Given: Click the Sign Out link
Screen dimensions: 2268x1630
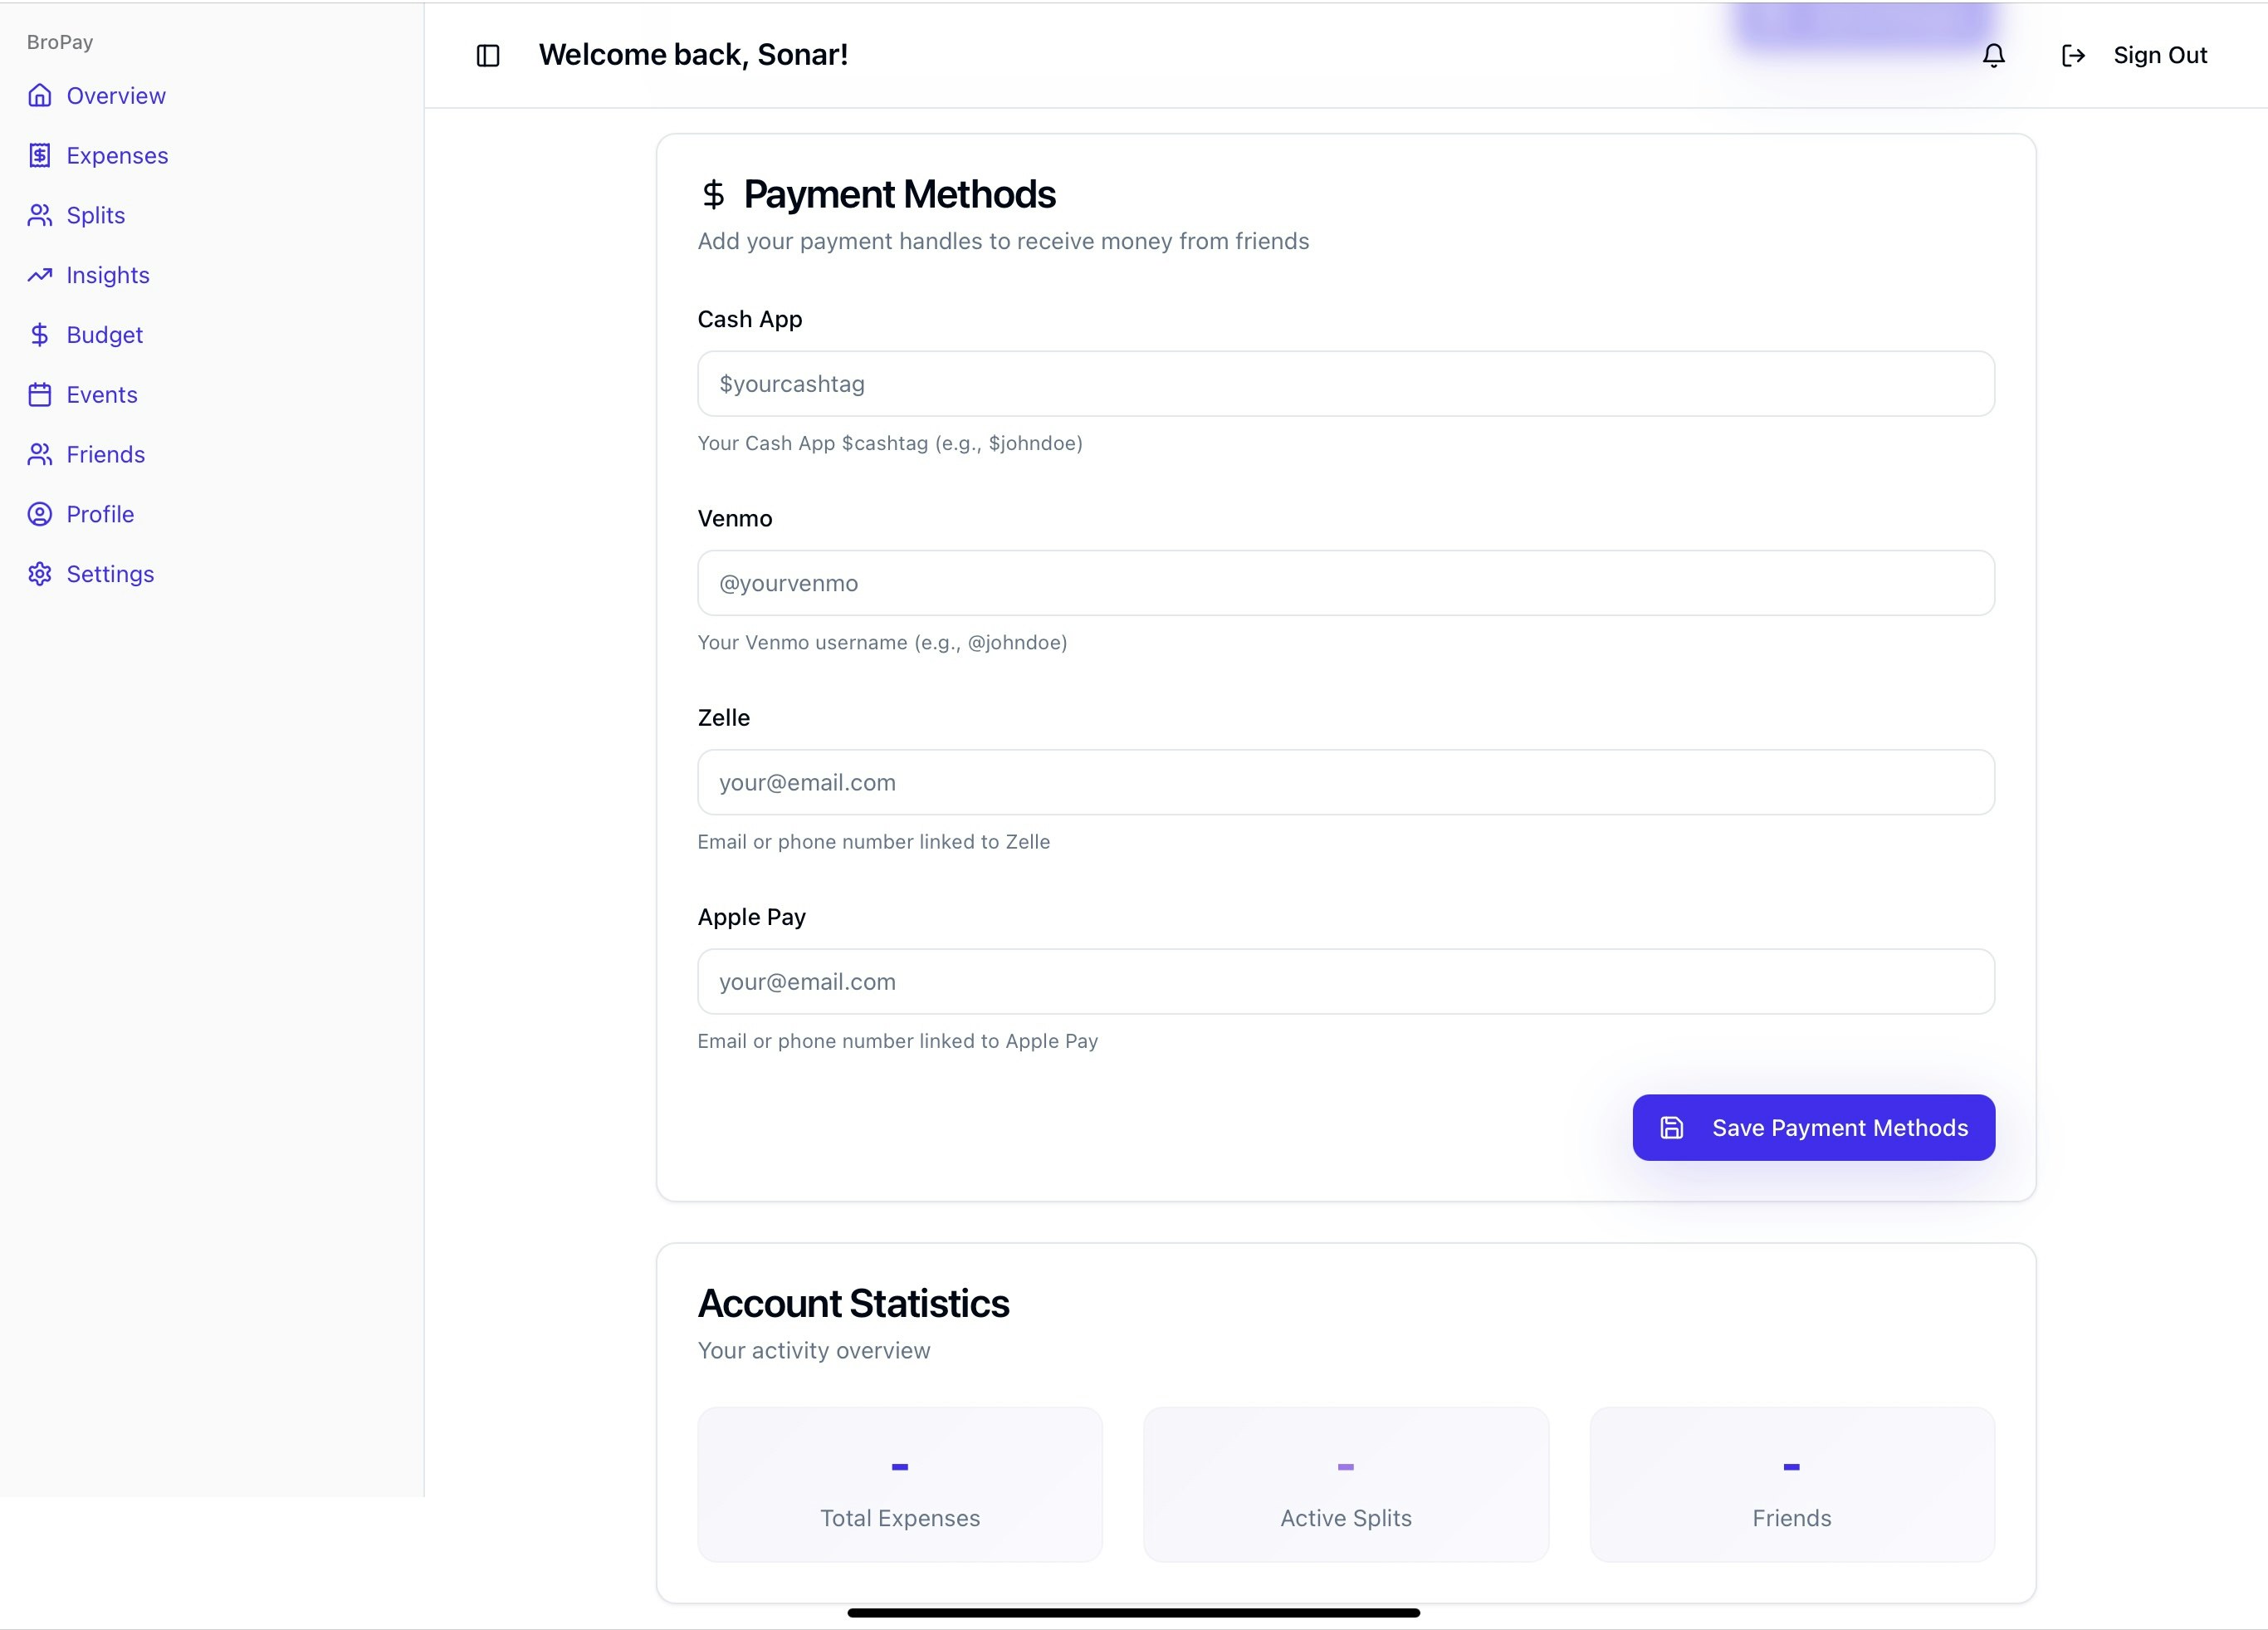Looking at the screenshot, I should [x=2160, y=55].
